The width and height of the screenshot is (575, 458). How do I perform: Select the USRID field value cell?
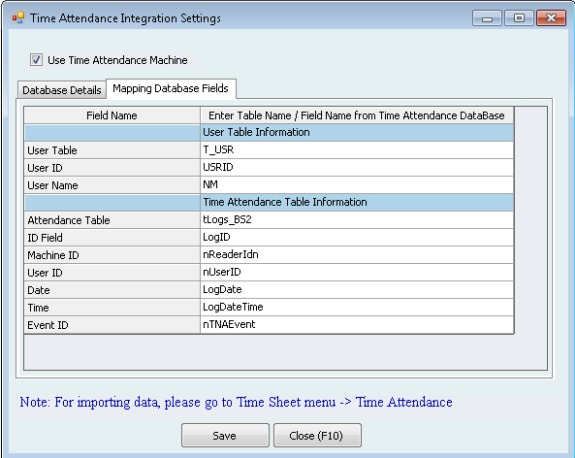(x=357, y=168)
